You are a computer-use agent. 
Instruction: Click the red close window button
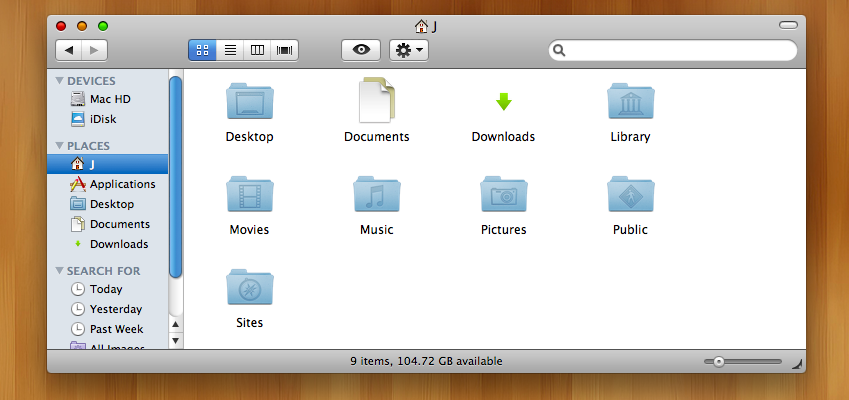[61, 26]
